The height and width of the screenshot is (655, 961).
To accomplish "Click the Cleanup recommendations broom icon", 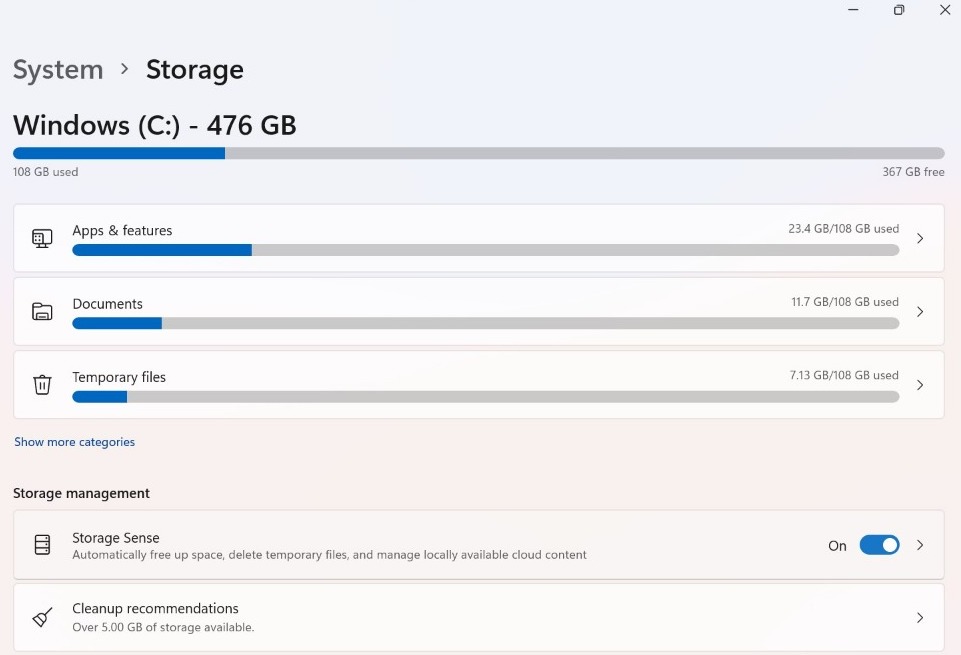I will tap(41, 617).
